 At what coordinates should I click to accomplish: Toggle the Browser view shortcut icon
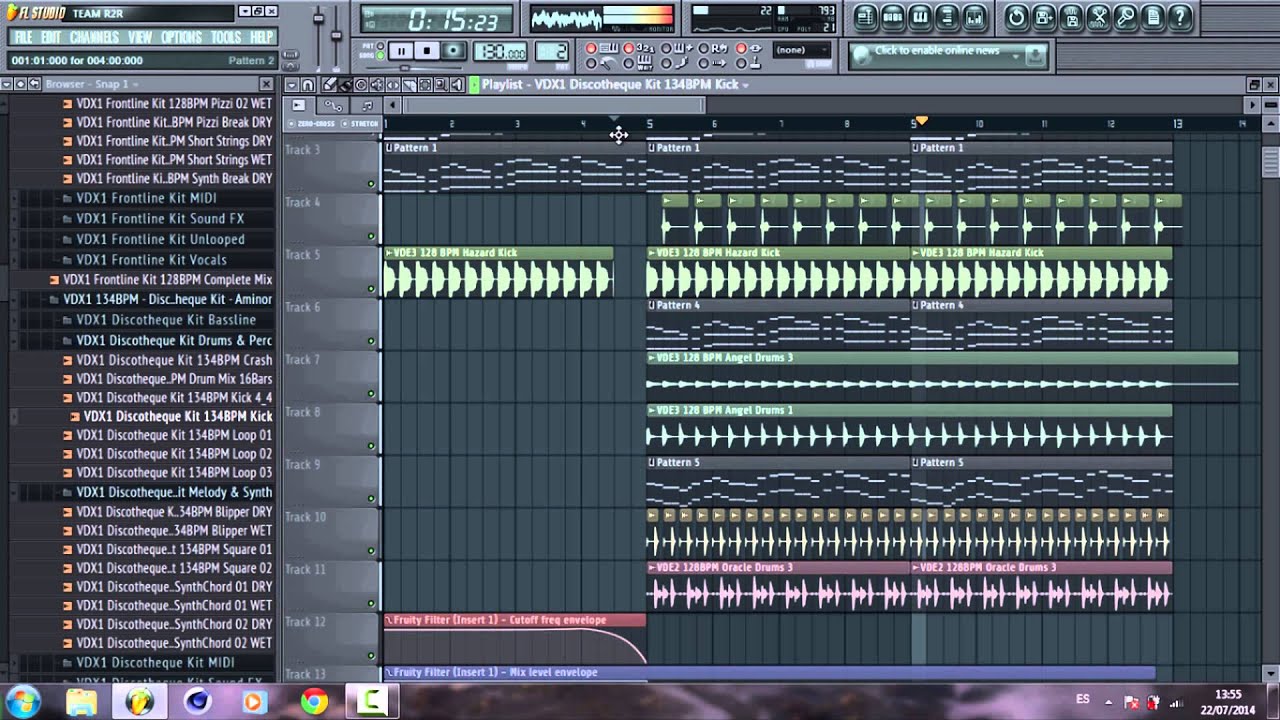click(x=947, y=17)
